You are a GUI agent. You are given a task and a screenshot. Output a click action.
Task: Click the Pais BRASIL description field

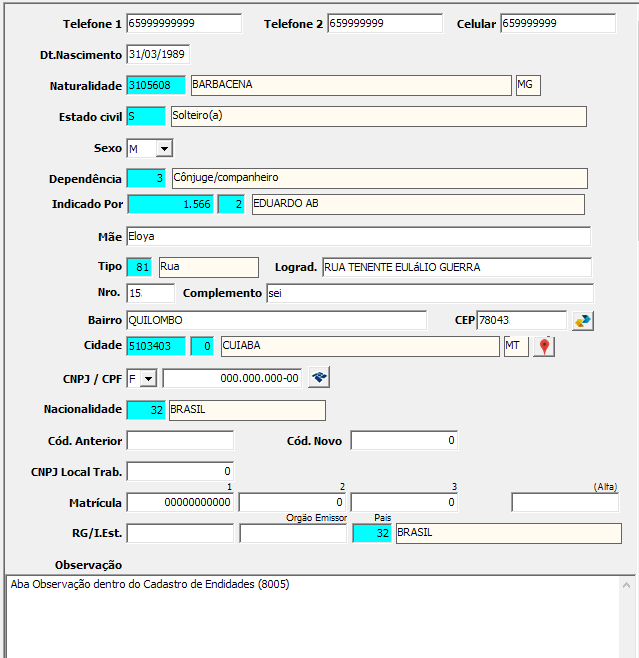[x=509, y=533]
